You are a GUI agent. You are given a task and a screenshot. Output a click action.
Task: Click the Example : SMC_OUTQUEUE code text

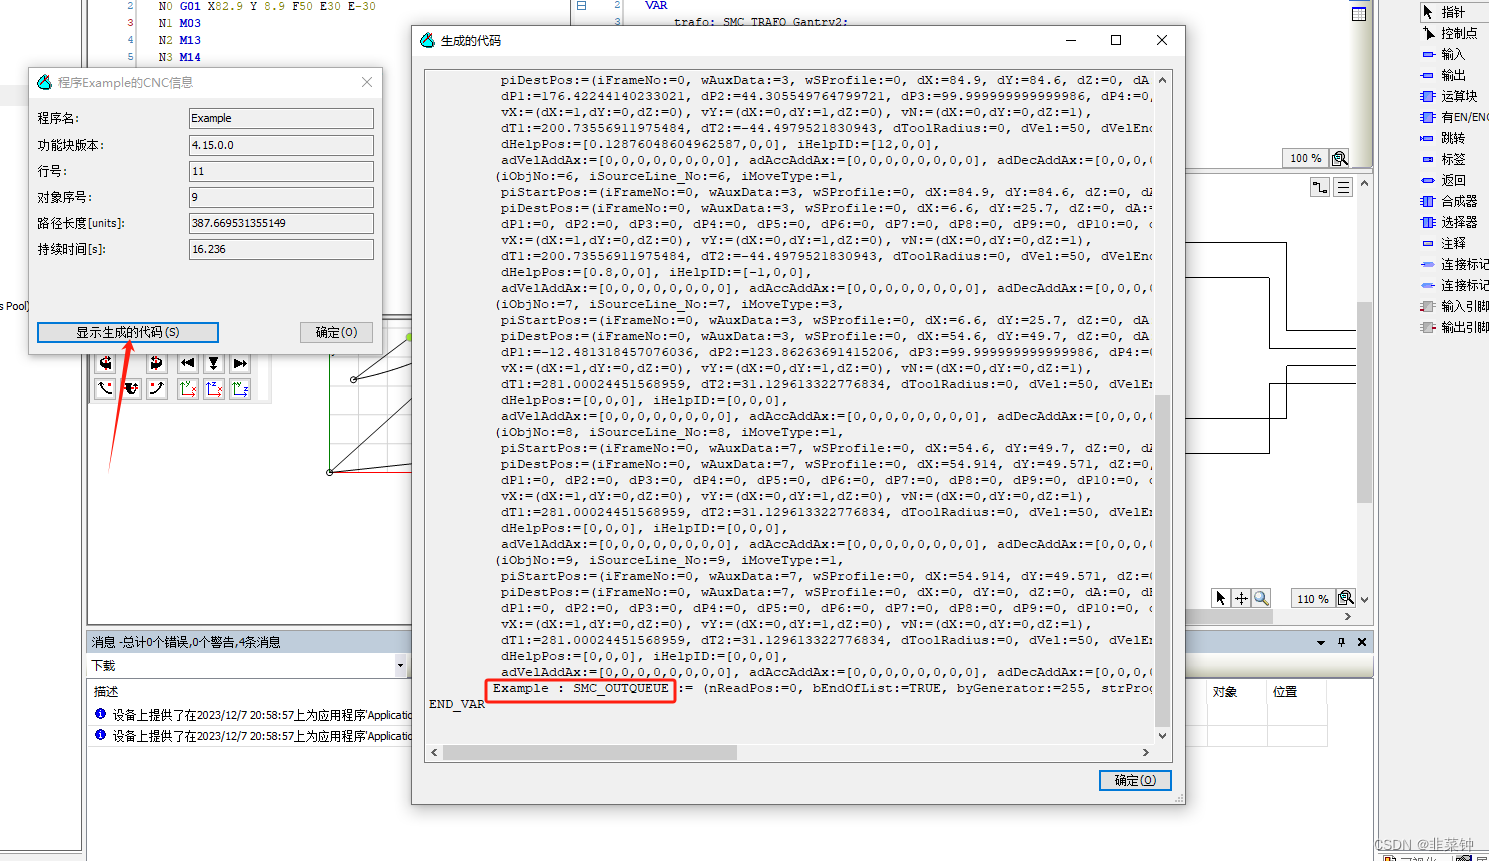coord(581,688)
